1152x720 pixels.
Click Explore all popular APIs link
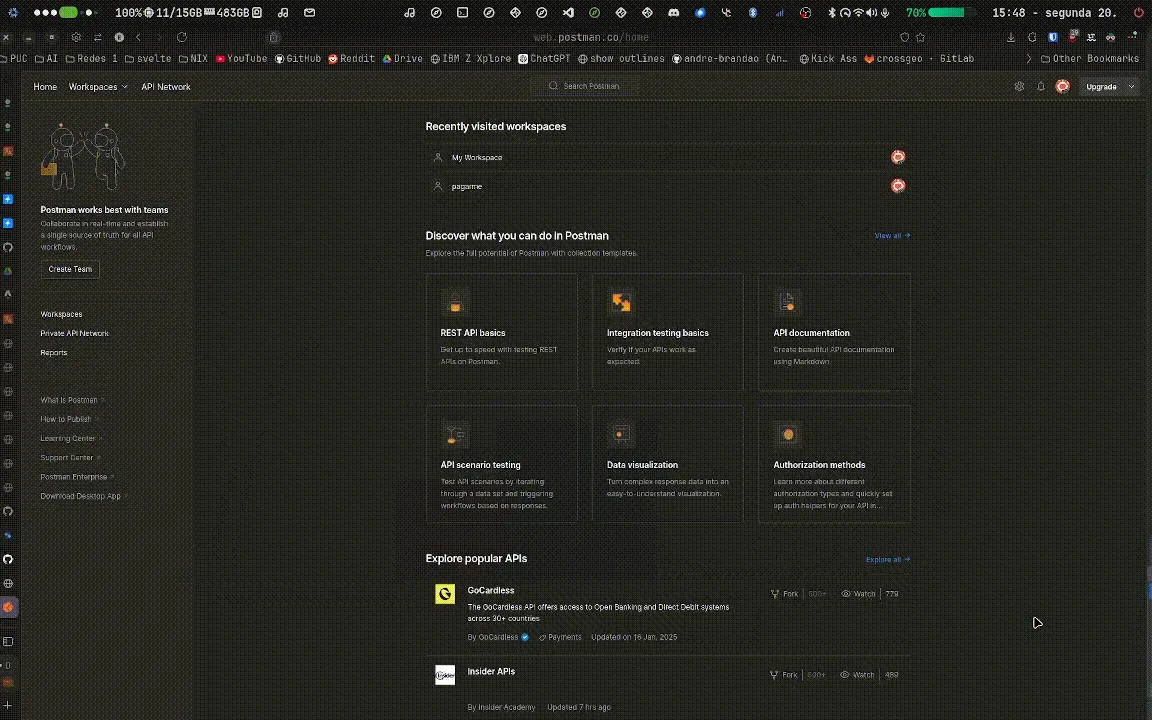click(888, 559)
